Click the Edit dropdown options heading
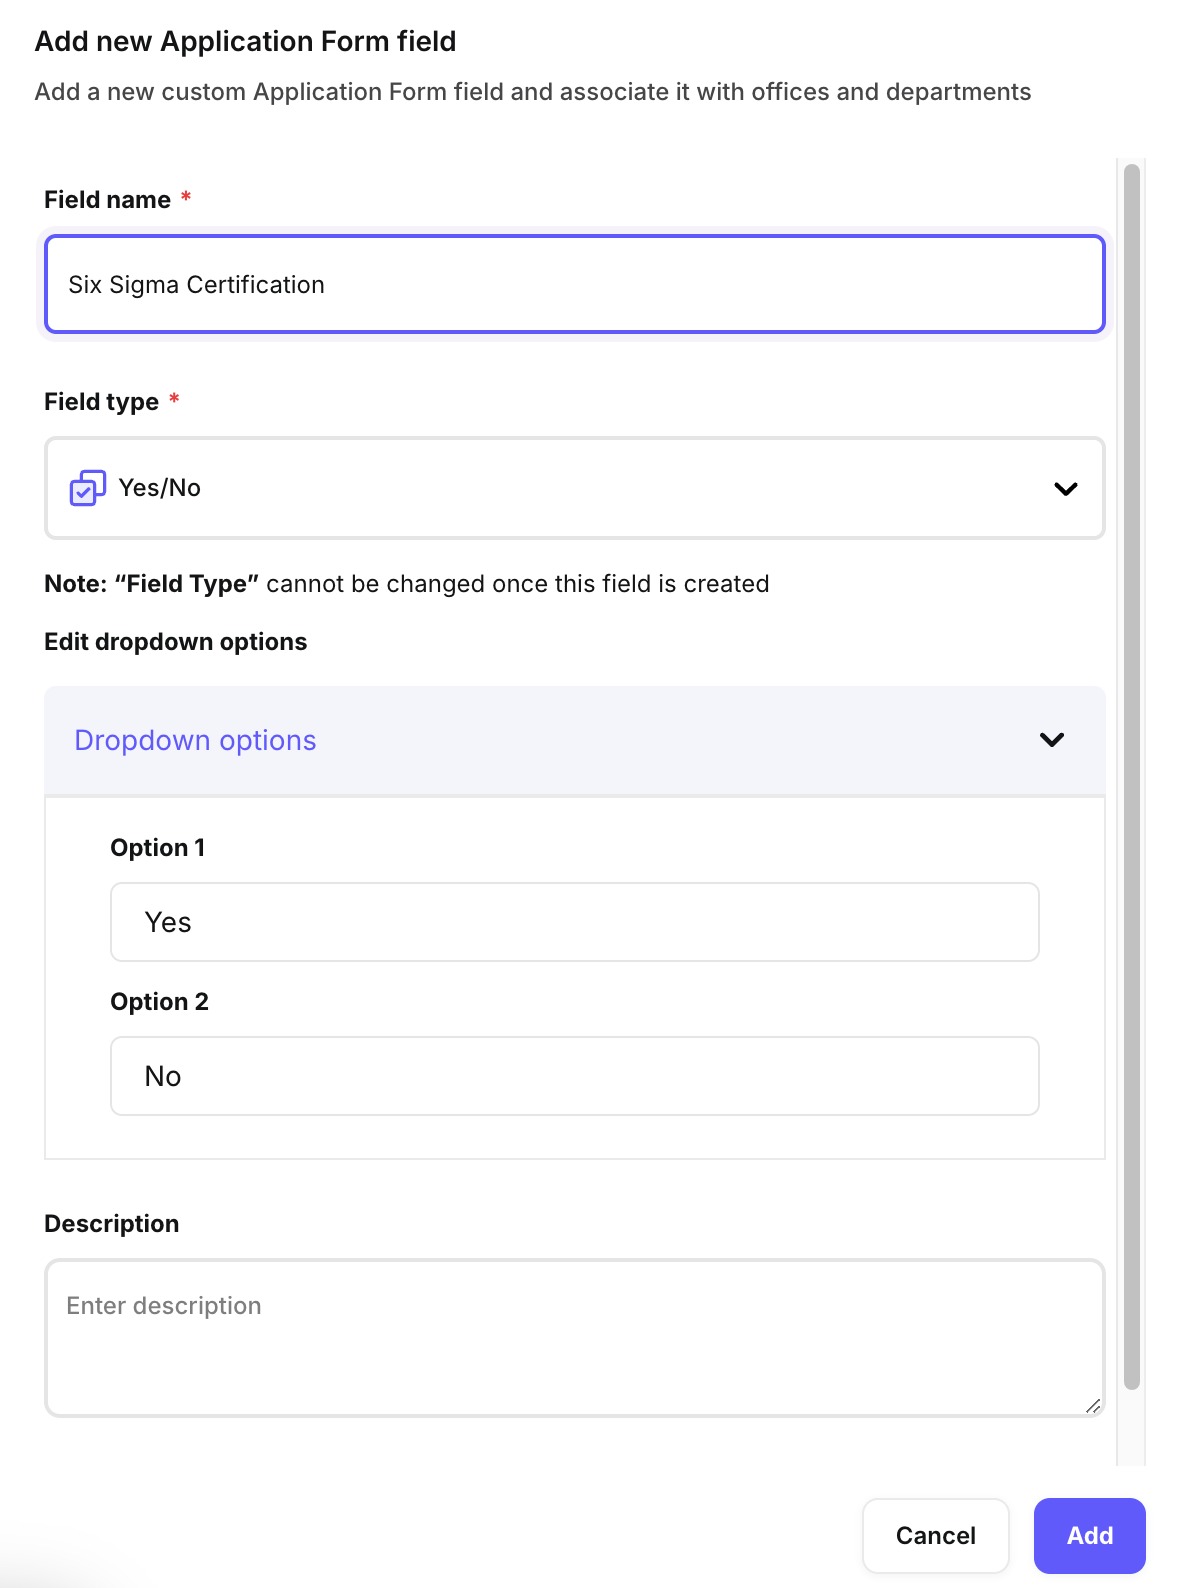 [176, 642]
